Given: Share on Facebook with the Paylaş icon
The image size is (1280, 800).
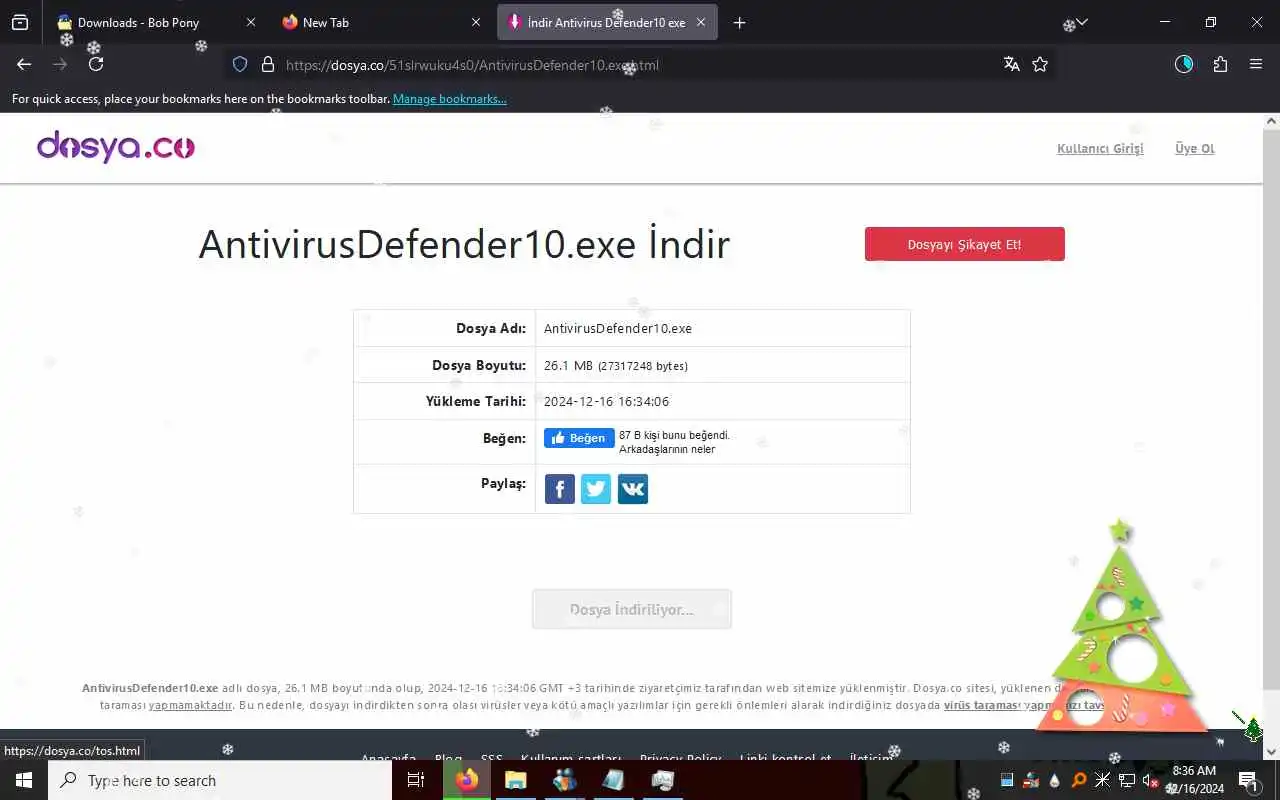Looking at the screenshot, I should pos(560,489).
